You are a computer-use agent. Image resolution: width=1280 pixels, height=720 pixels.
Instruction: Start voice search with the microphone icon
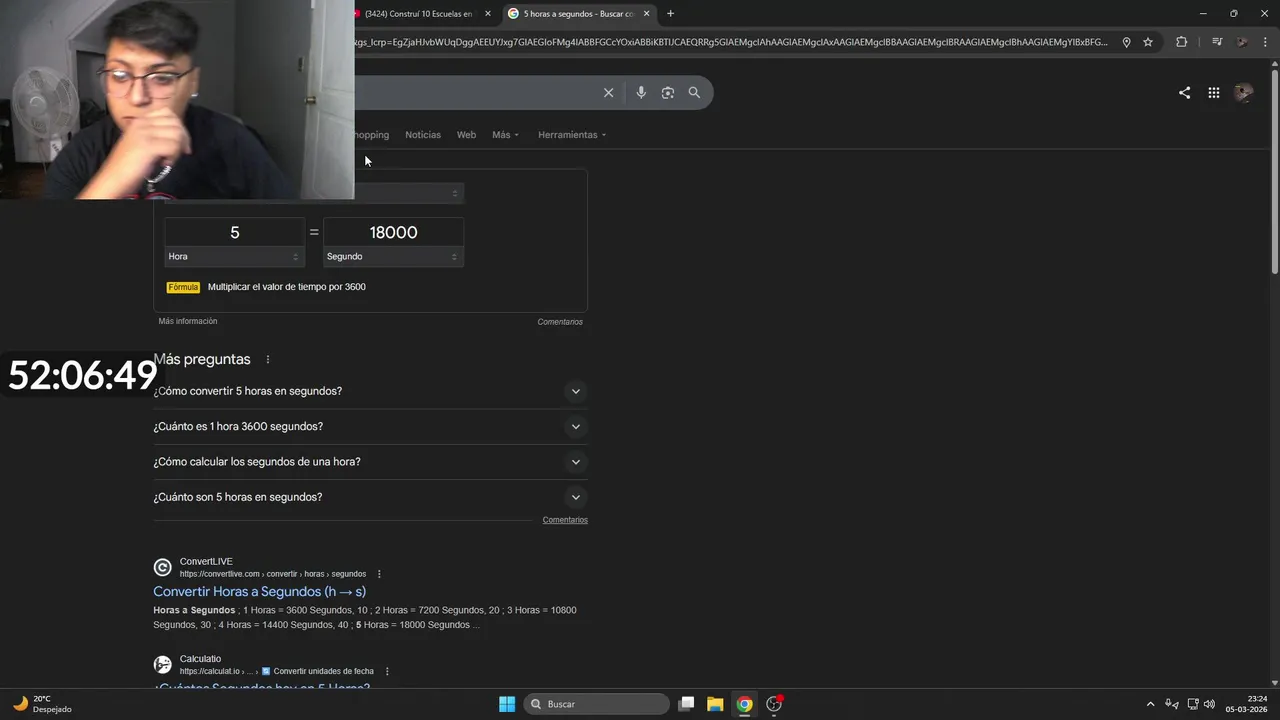point(641,93)
